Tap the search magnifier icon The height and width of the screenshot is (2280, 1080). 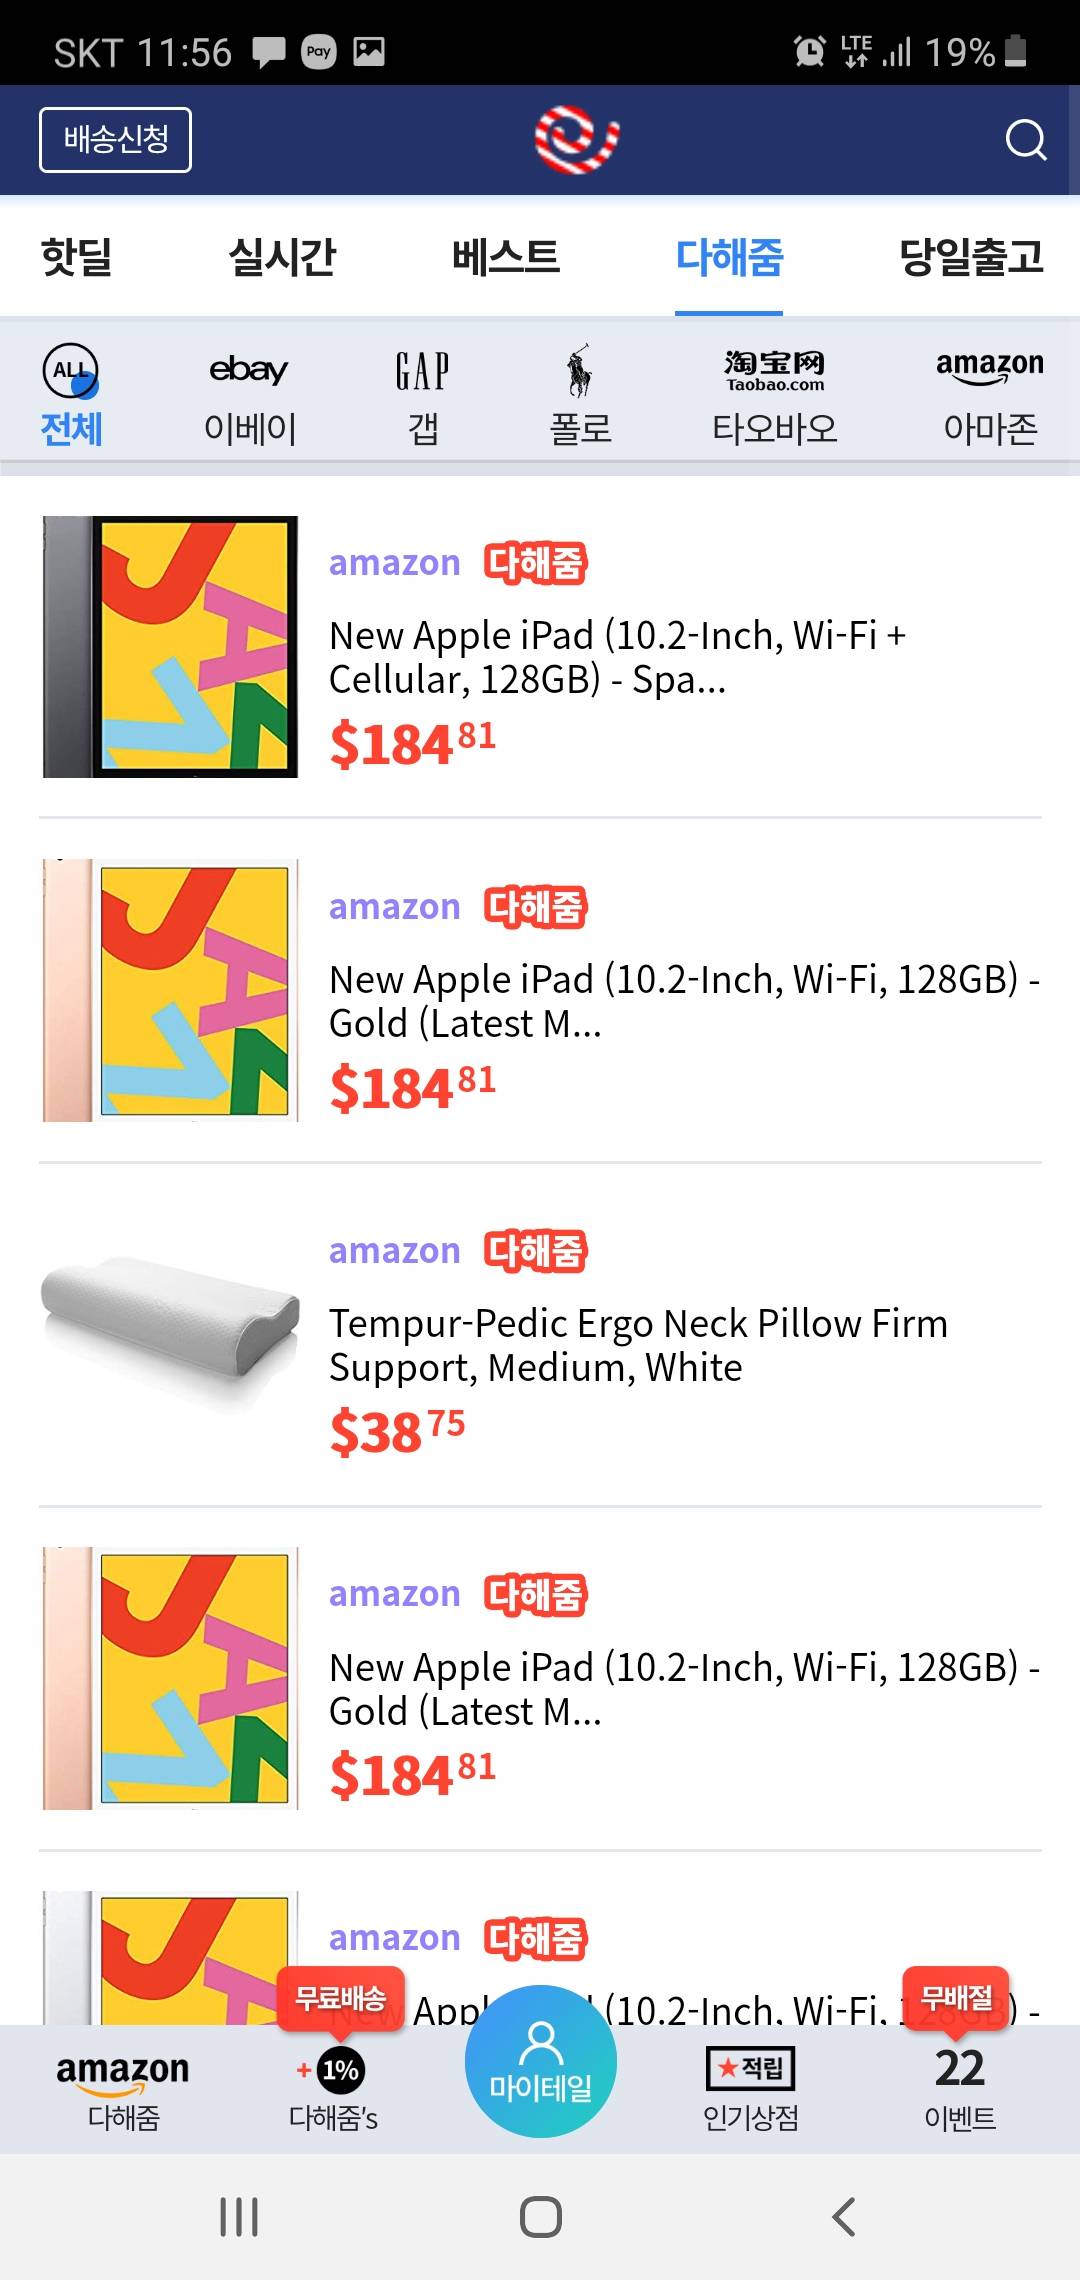[1025, 140]
